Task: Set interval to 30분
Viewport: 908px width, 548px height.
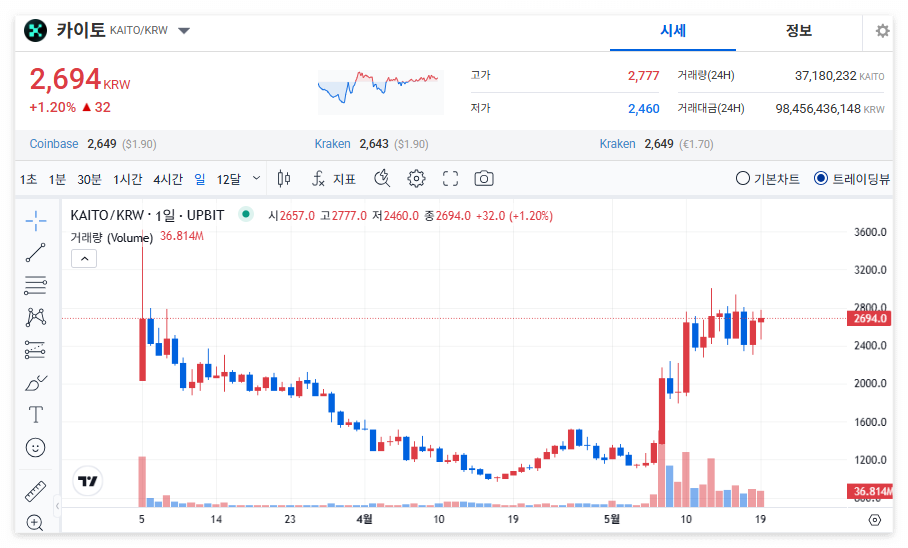Action: pyautogui.click(x=89, y=180)
